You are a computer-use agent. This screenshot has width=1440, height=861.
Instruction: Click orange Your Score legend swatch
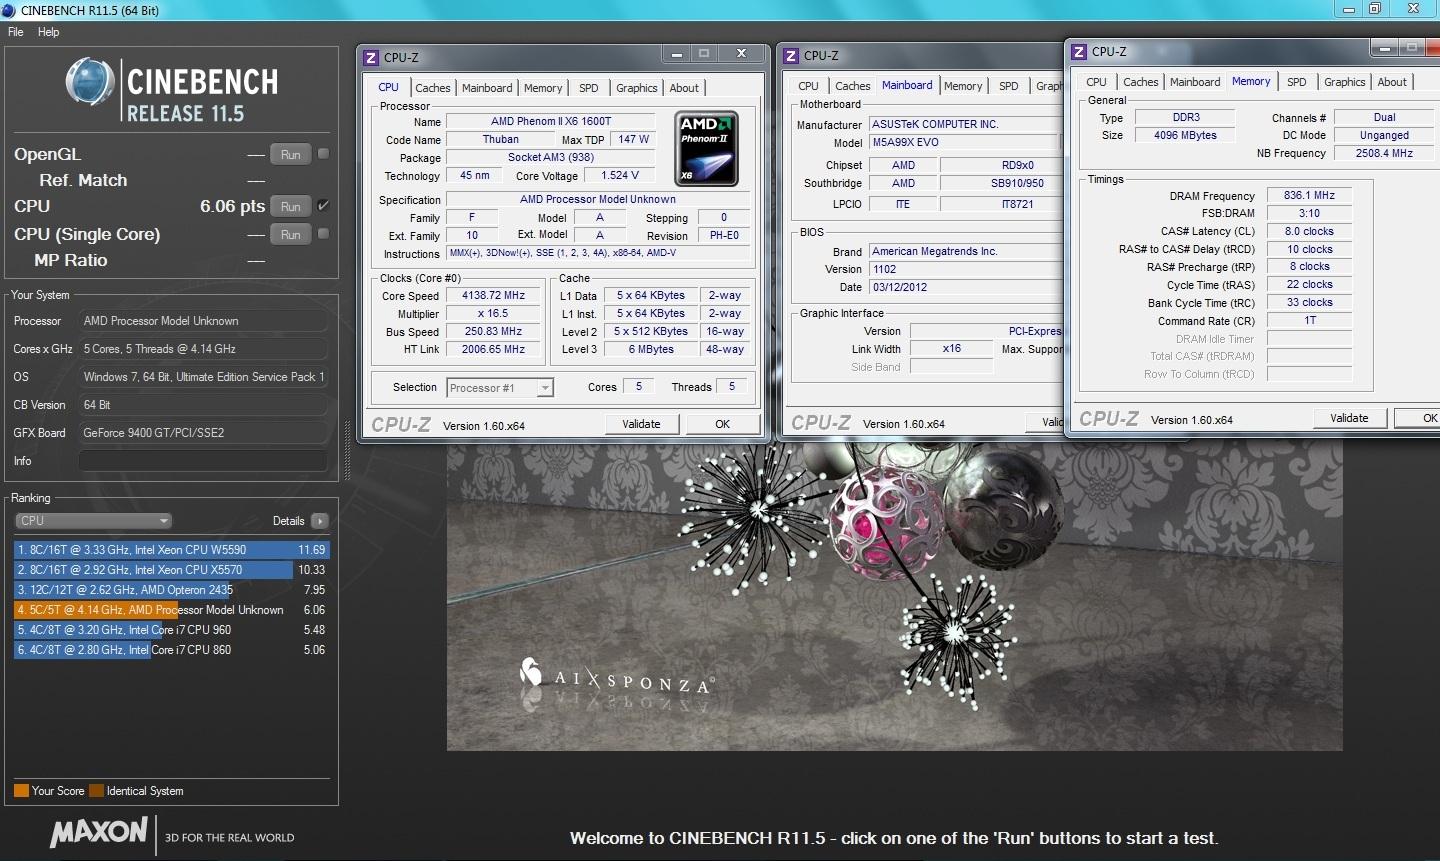[x=21, y=791]
